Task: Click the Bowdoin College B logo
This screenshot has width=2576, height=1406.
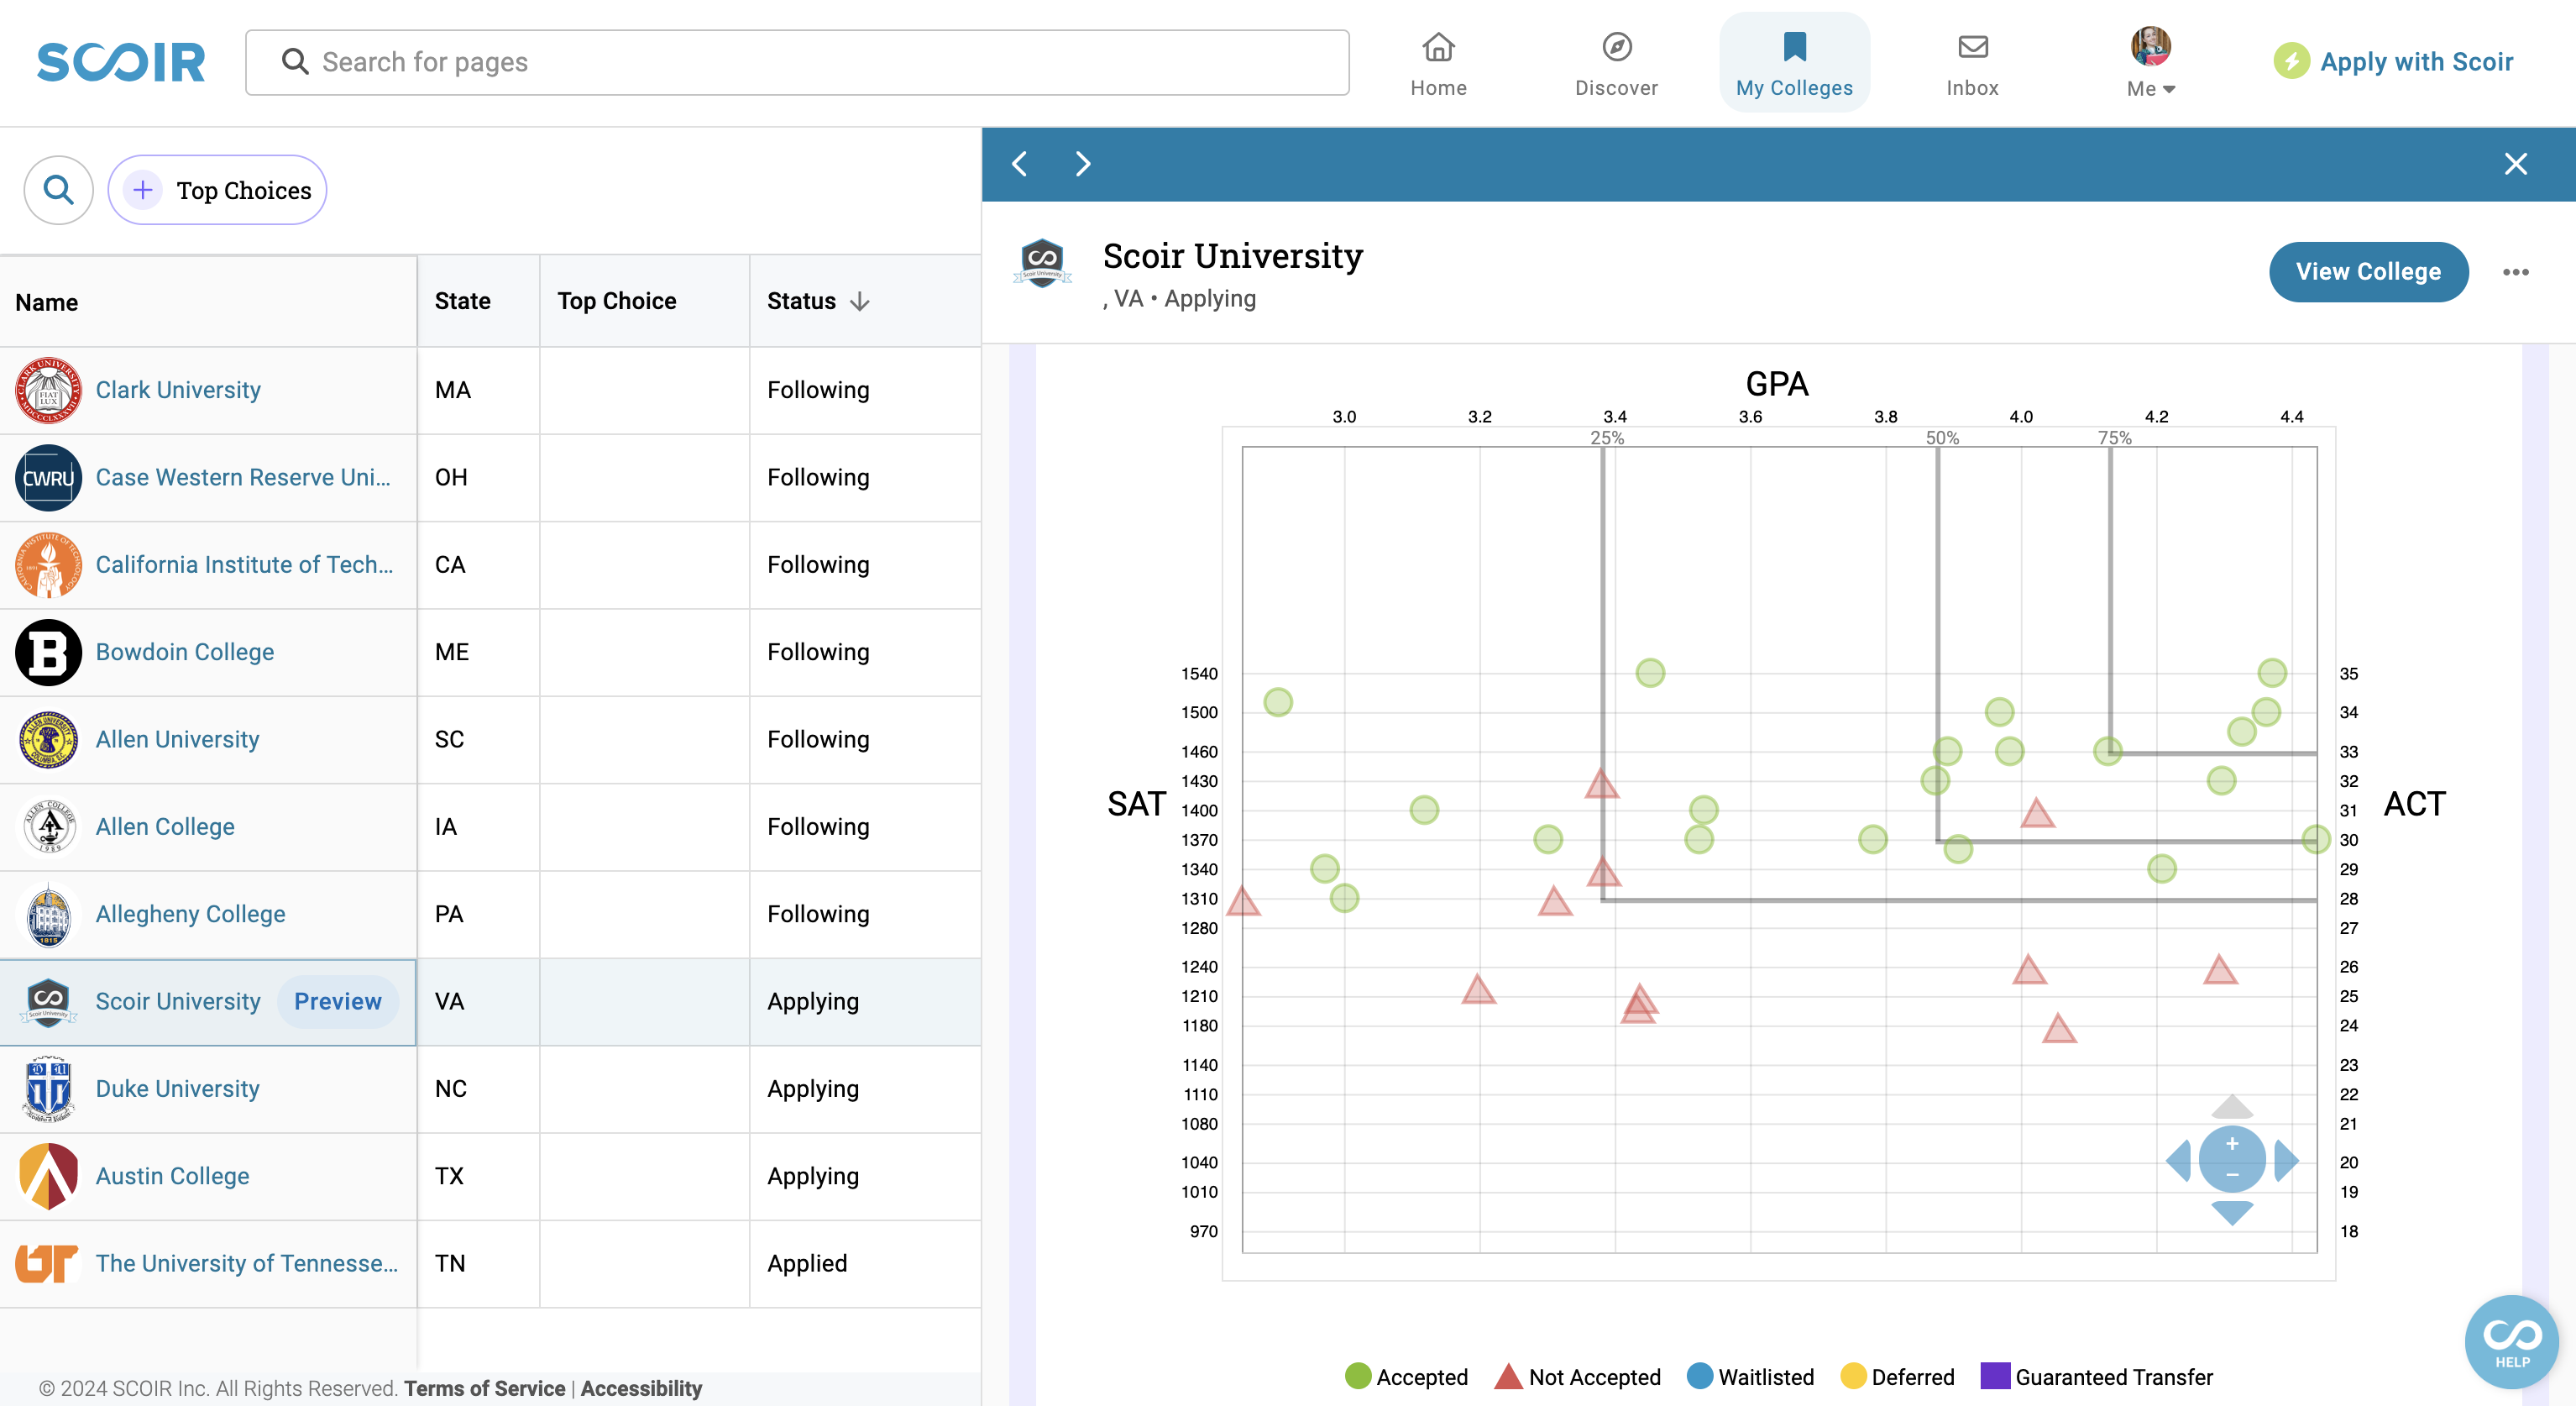Action: (x=48, y=652)
